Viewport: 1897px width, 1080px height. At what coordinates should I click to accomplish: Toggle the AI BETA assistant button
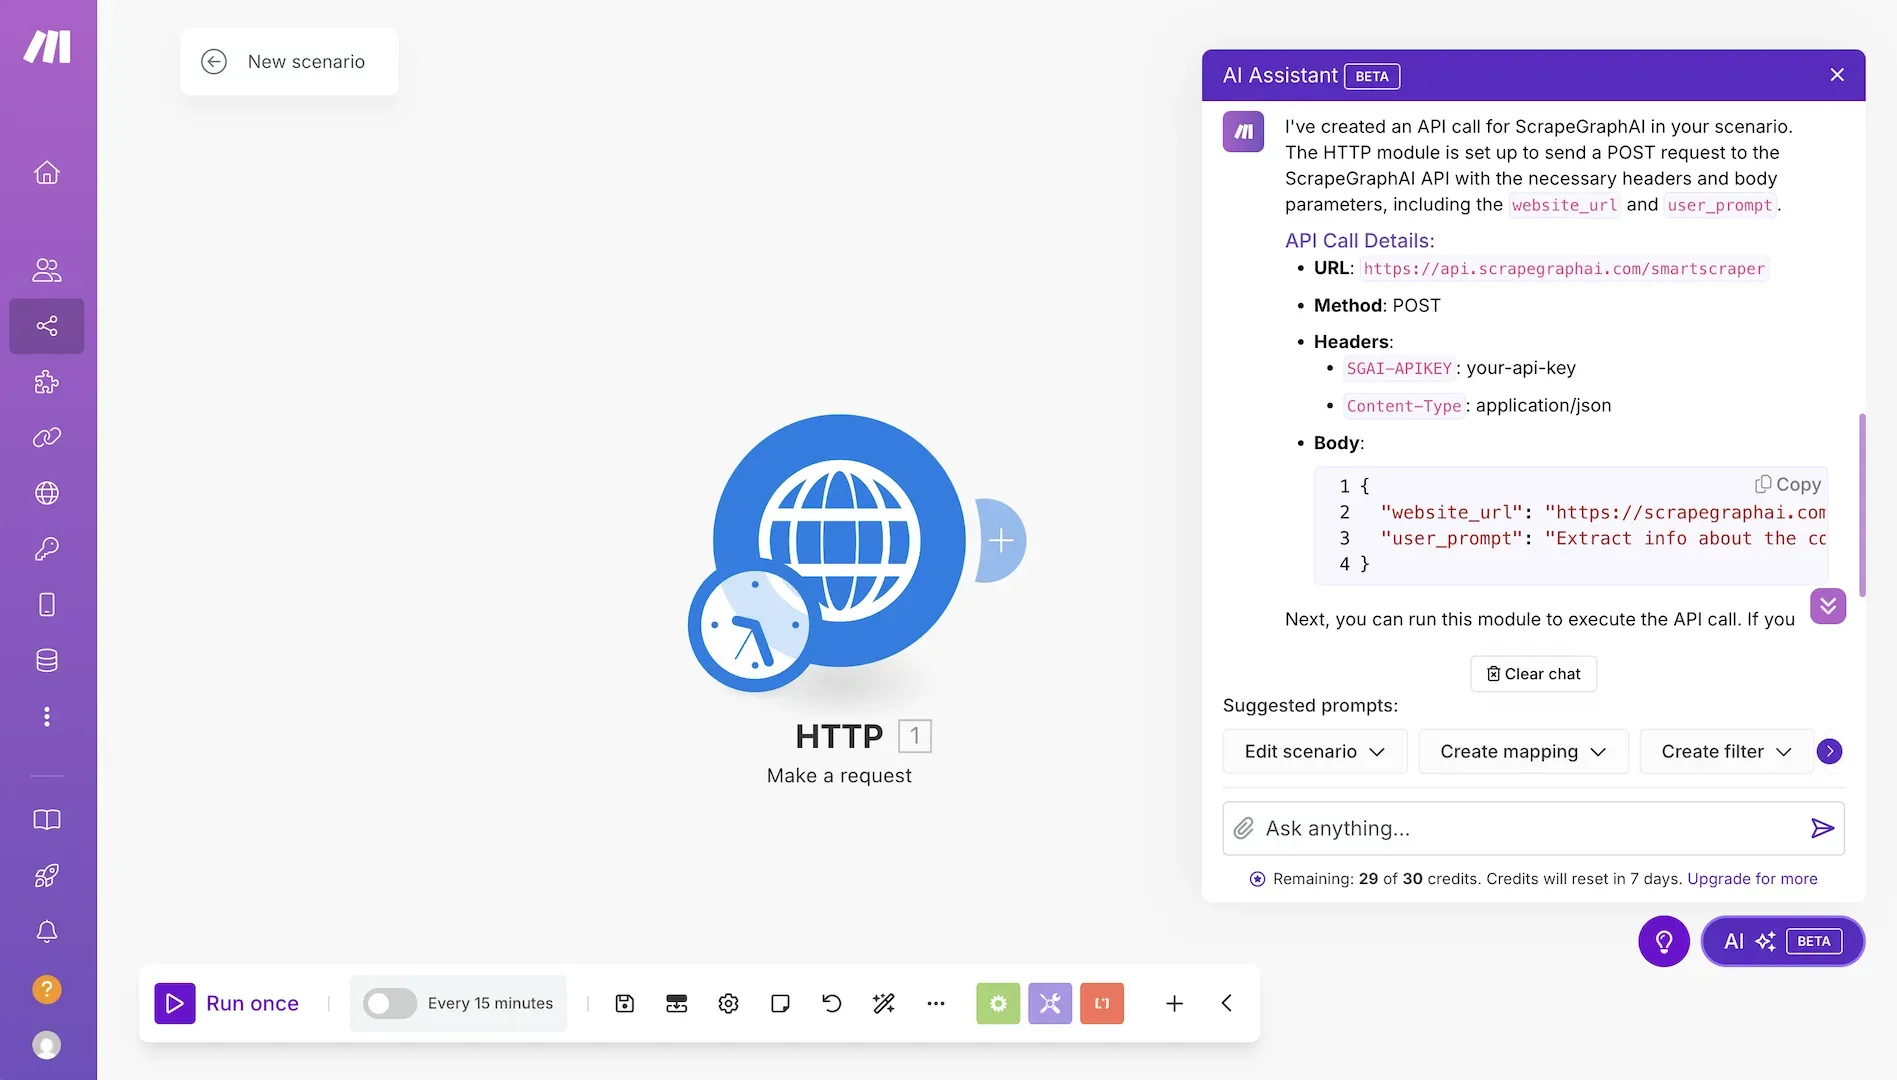(x=1783, y=941)
